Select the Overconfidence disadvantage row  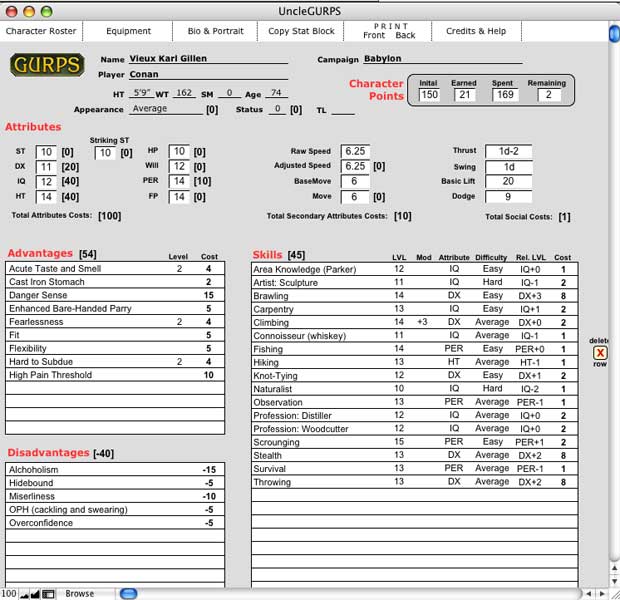115,523
